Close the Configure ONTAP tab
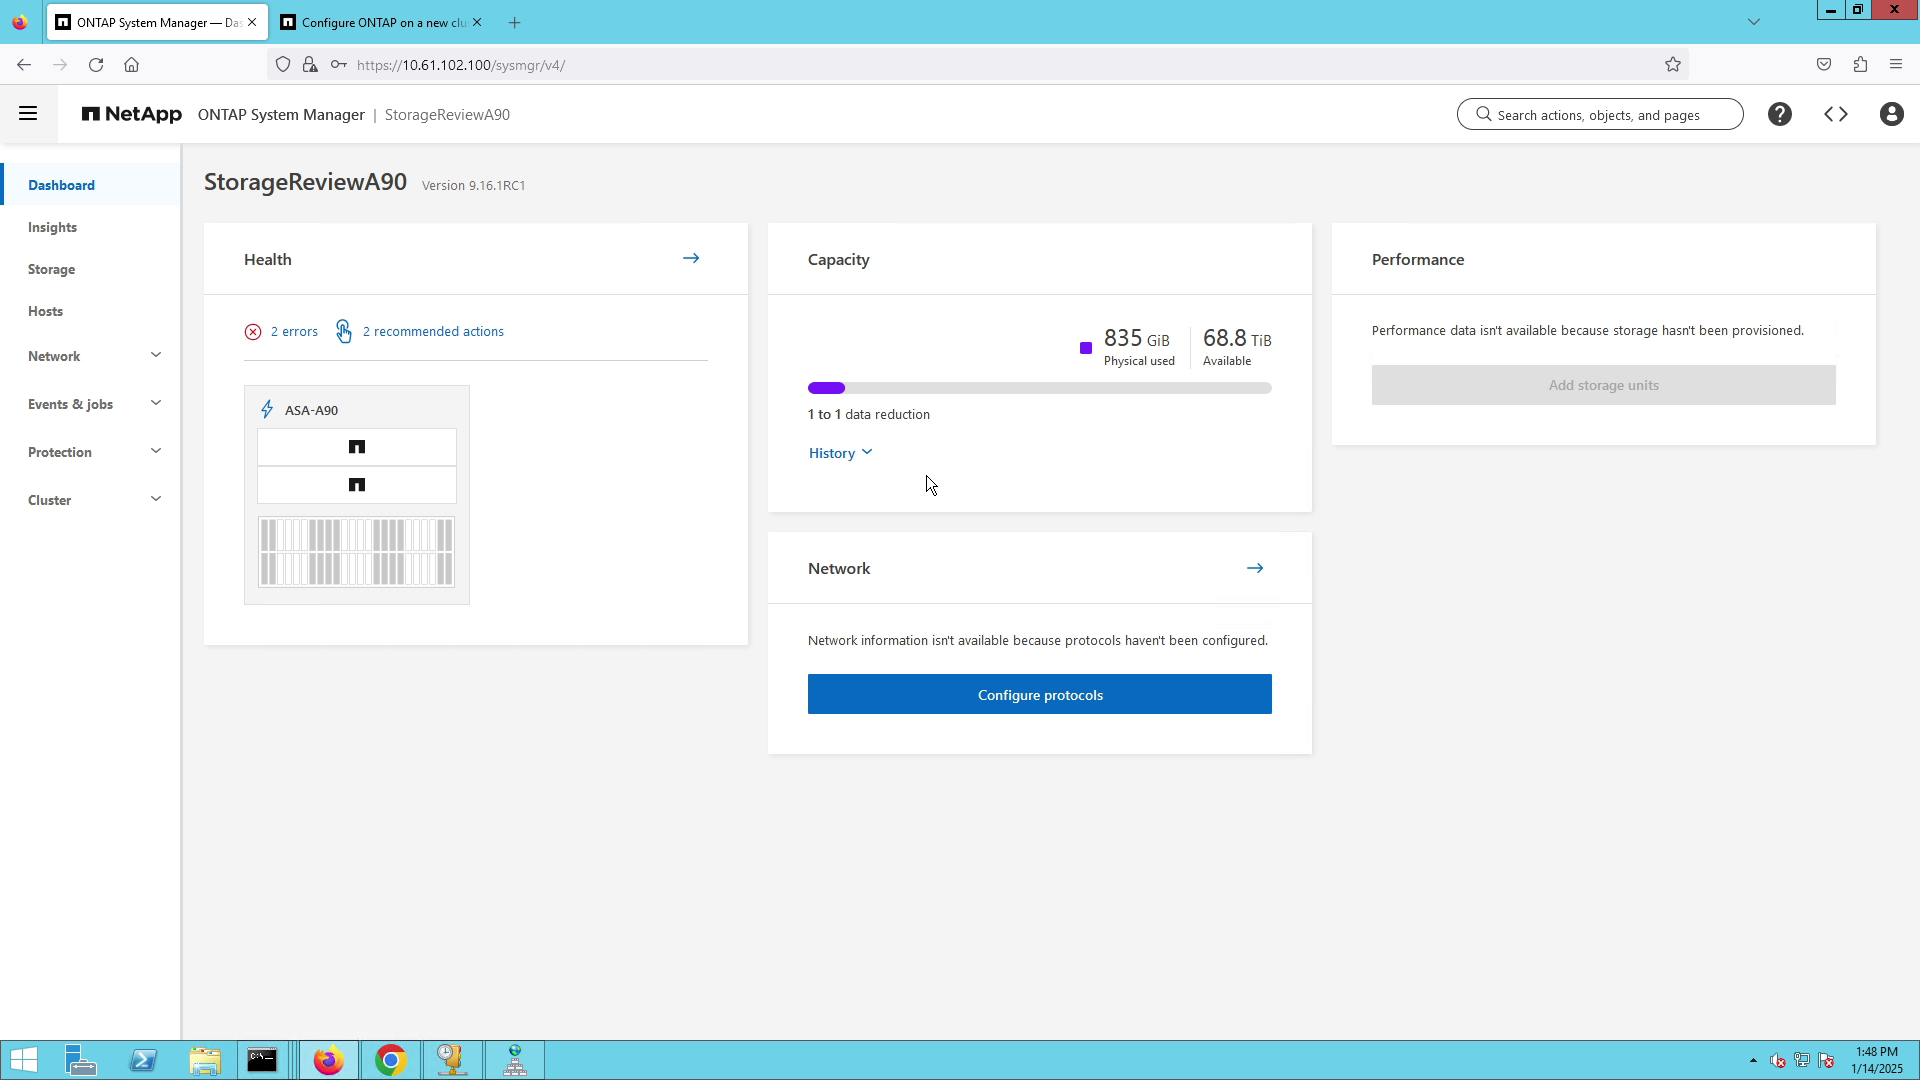 tap(477, 22)
